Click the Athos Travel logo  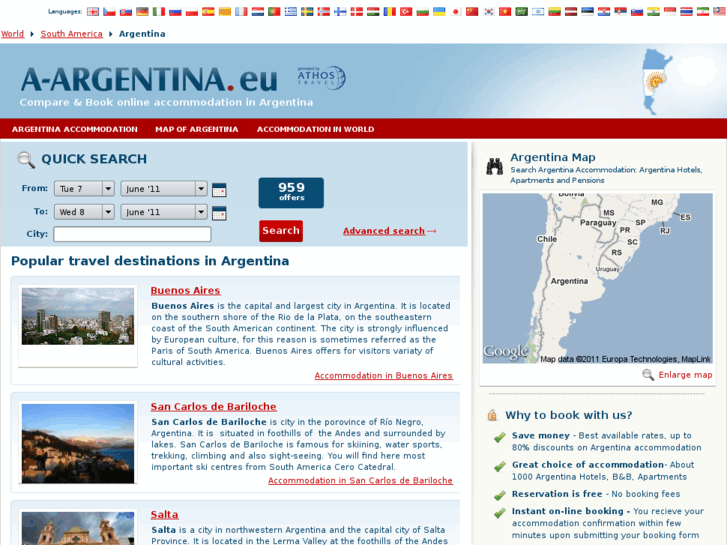click(321, 77)
